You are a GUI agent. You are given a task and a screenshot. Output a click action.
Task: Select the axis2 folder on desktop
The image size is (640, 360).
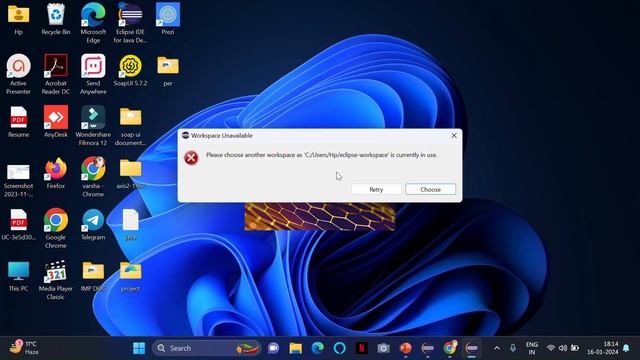tap(130, 173)
